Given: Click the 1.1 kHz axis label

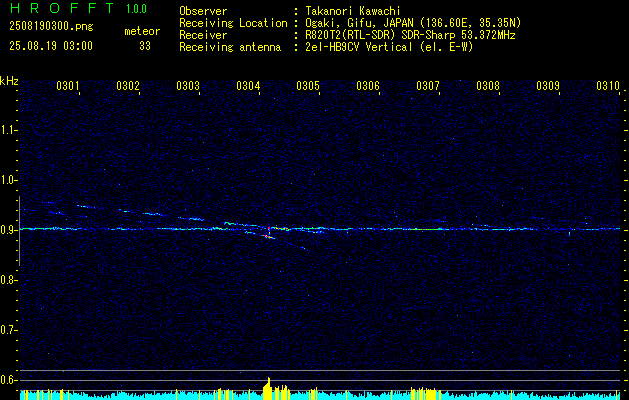Looking at the screenshot, I should coord(8,130).
